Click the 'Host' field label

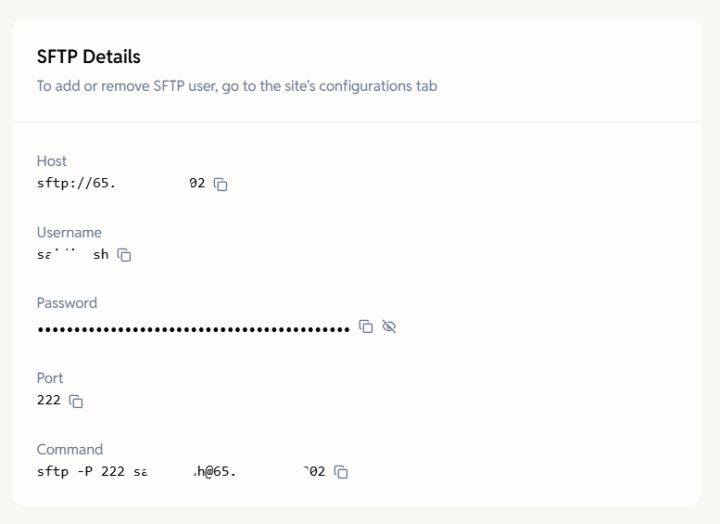click(x=52, y=161)
